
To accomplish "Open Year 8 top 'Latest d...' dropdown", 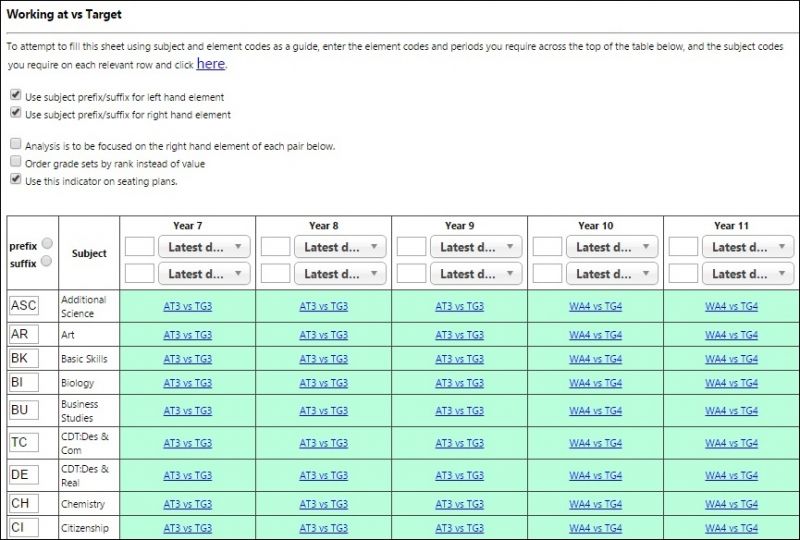I will pos(340,247).
